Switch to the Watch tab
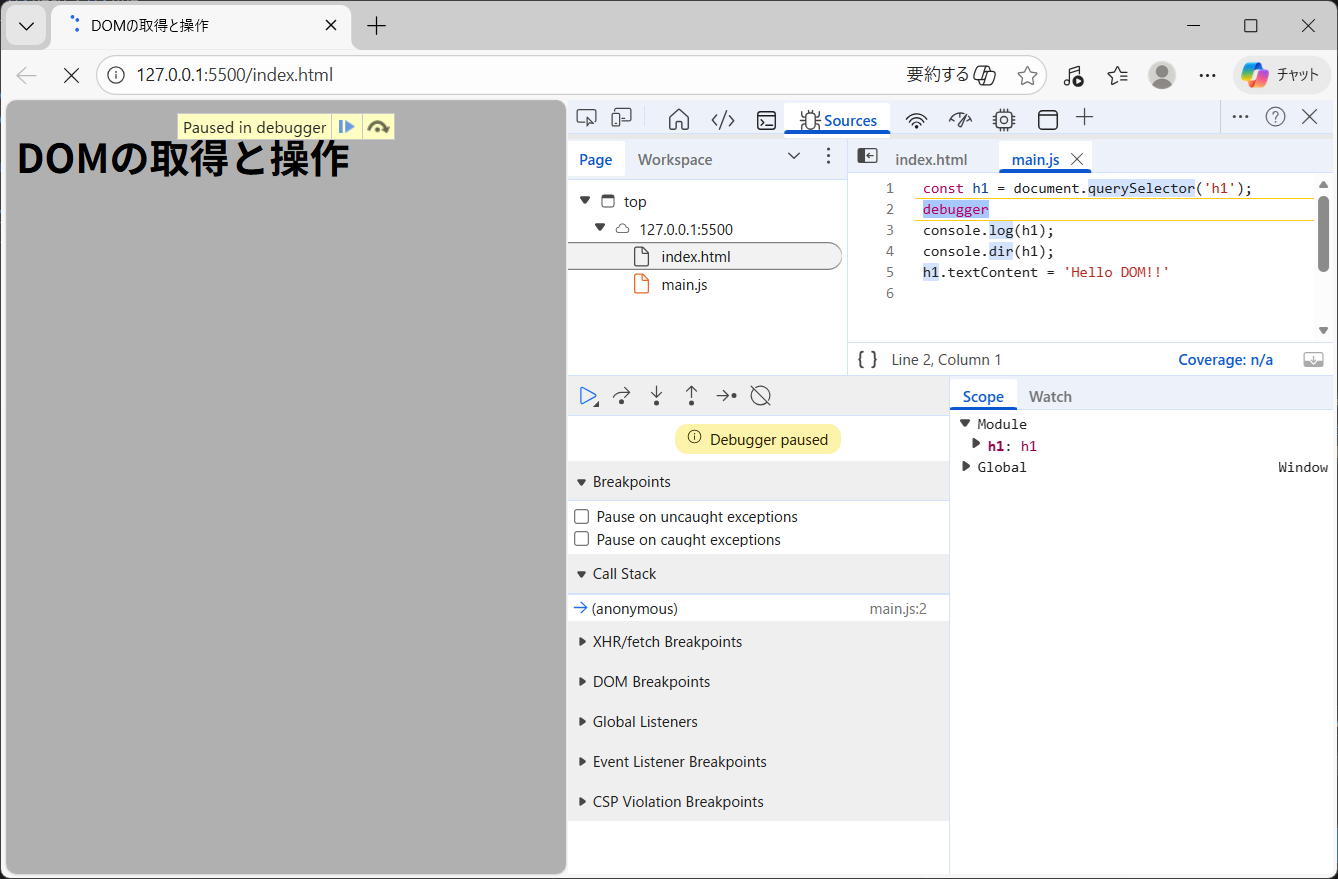The image size is (1338, 879). (x=1050, y=397)
